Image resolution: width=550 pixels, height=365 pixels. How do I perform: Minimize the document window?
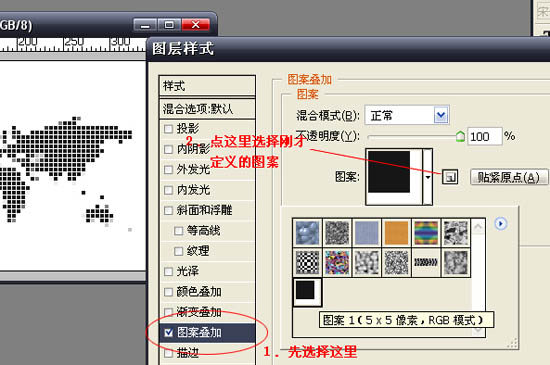pos(145,25)
